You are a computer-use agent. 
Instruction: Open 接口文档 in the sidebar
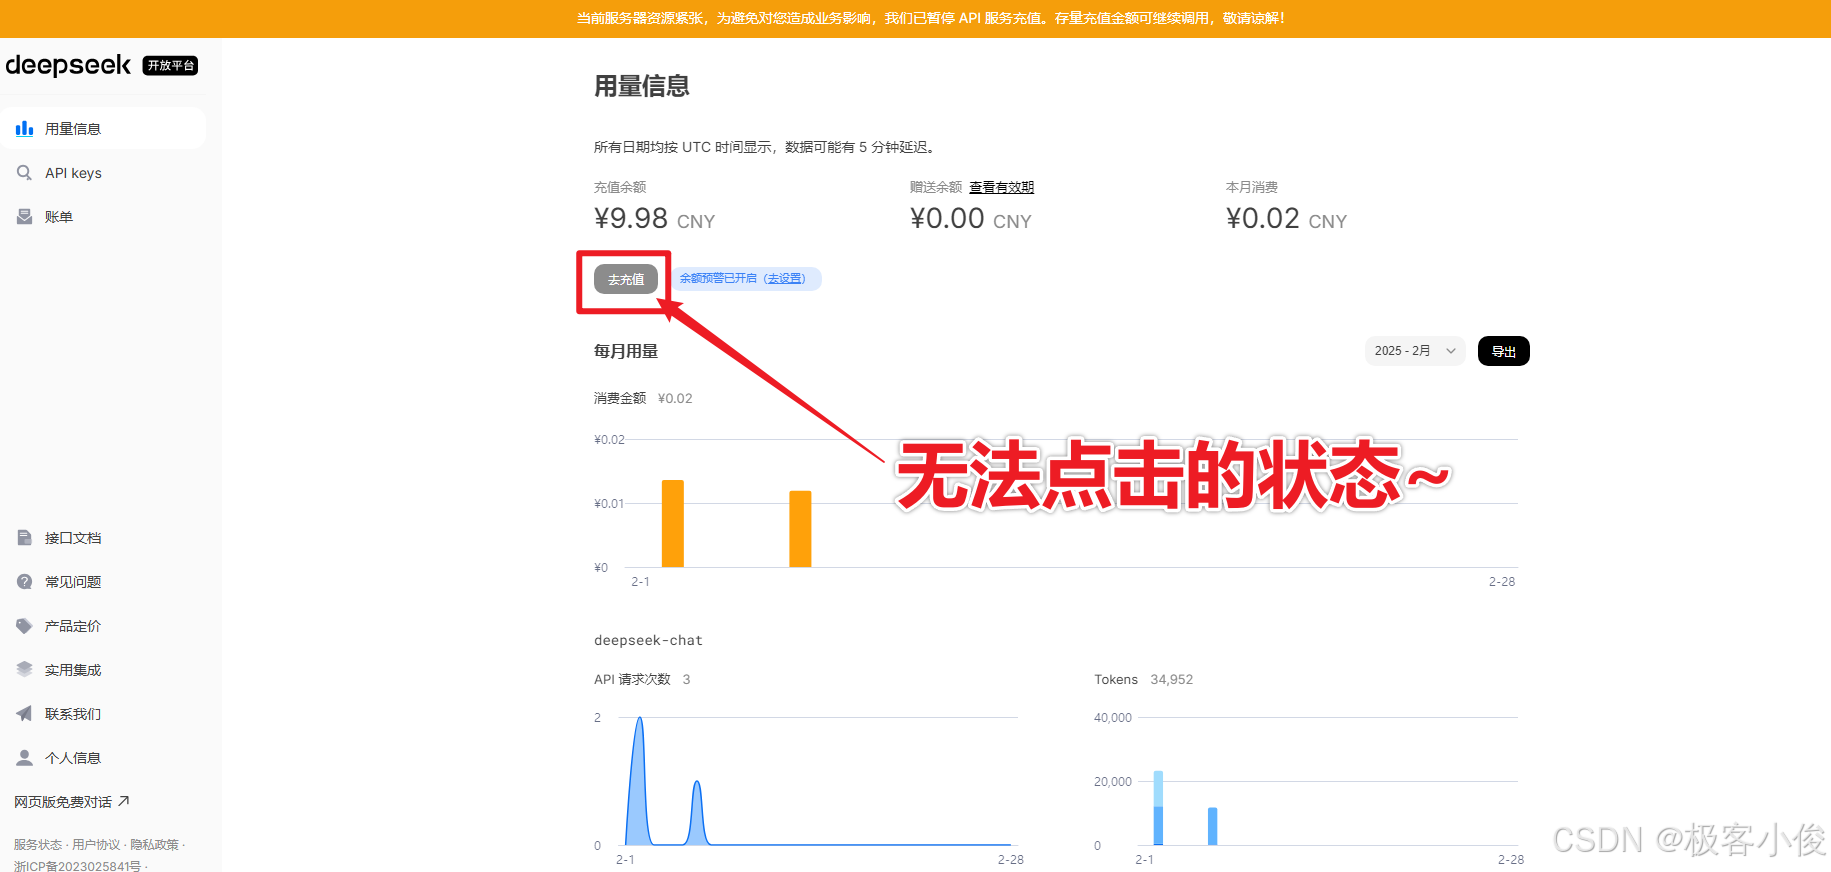(104, 538)
